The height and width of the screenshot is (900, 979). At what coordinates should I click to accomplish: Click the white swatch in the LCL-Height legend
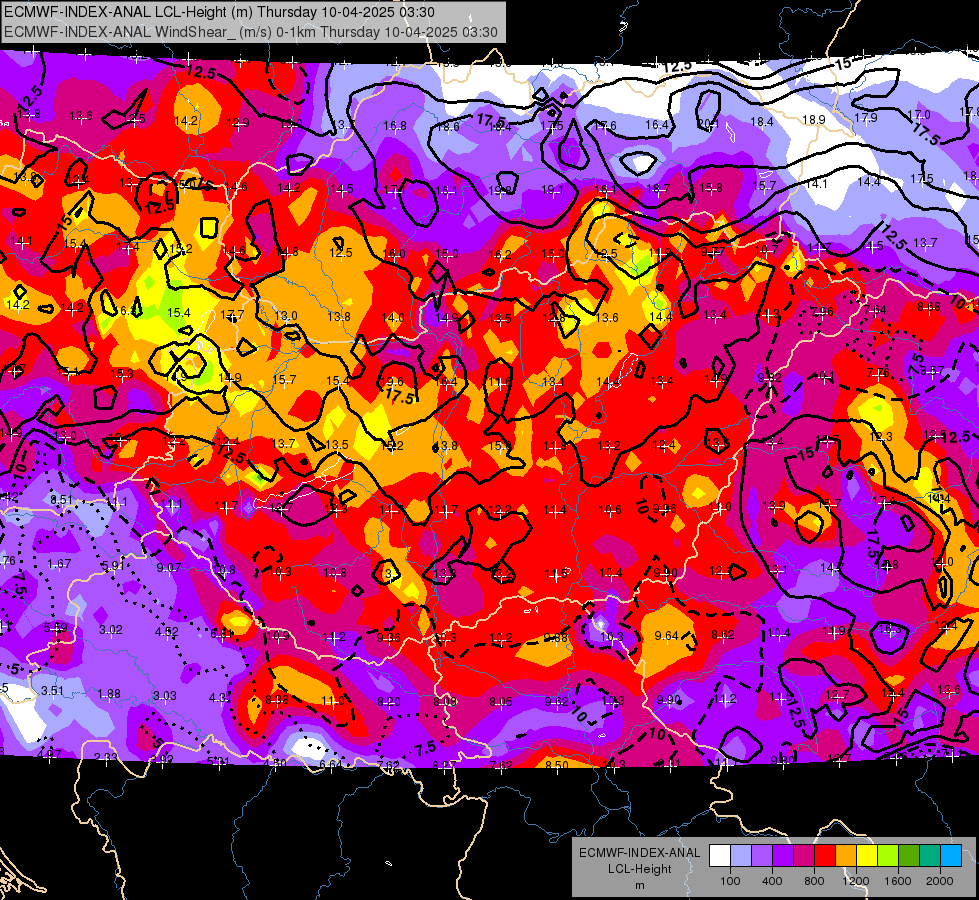click(720, 856)
